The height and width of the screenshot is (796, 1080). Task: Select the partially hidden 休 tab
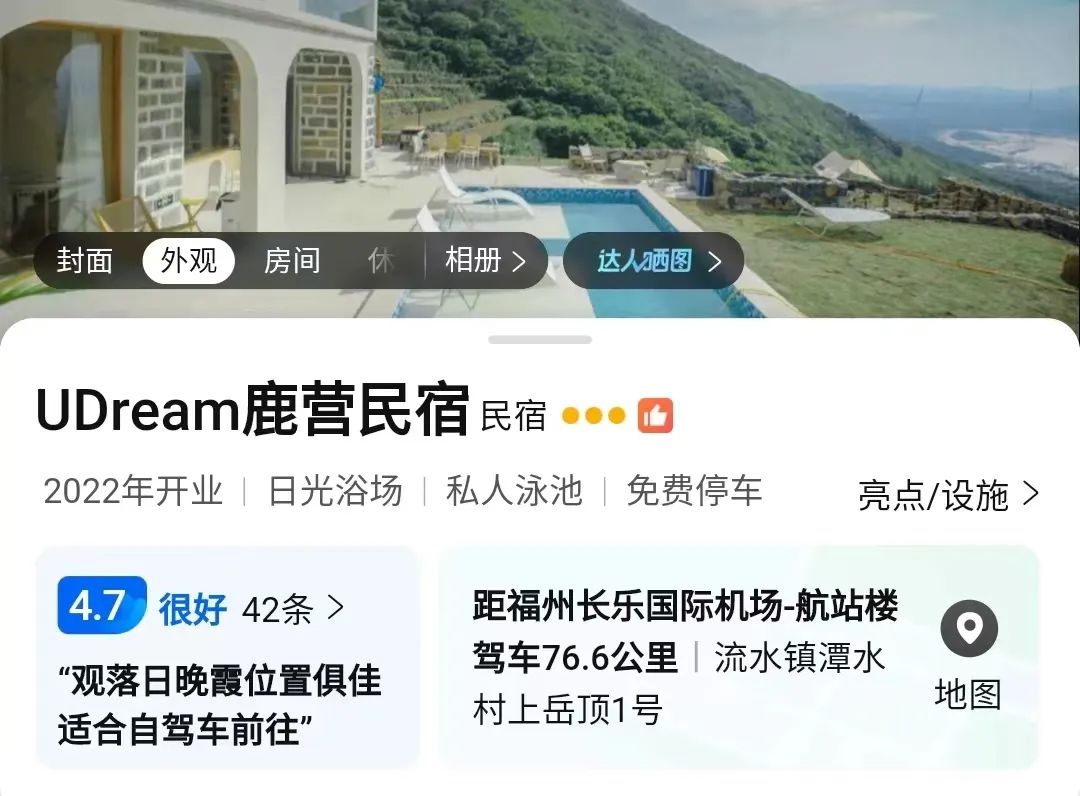click(x=381, y=261)
